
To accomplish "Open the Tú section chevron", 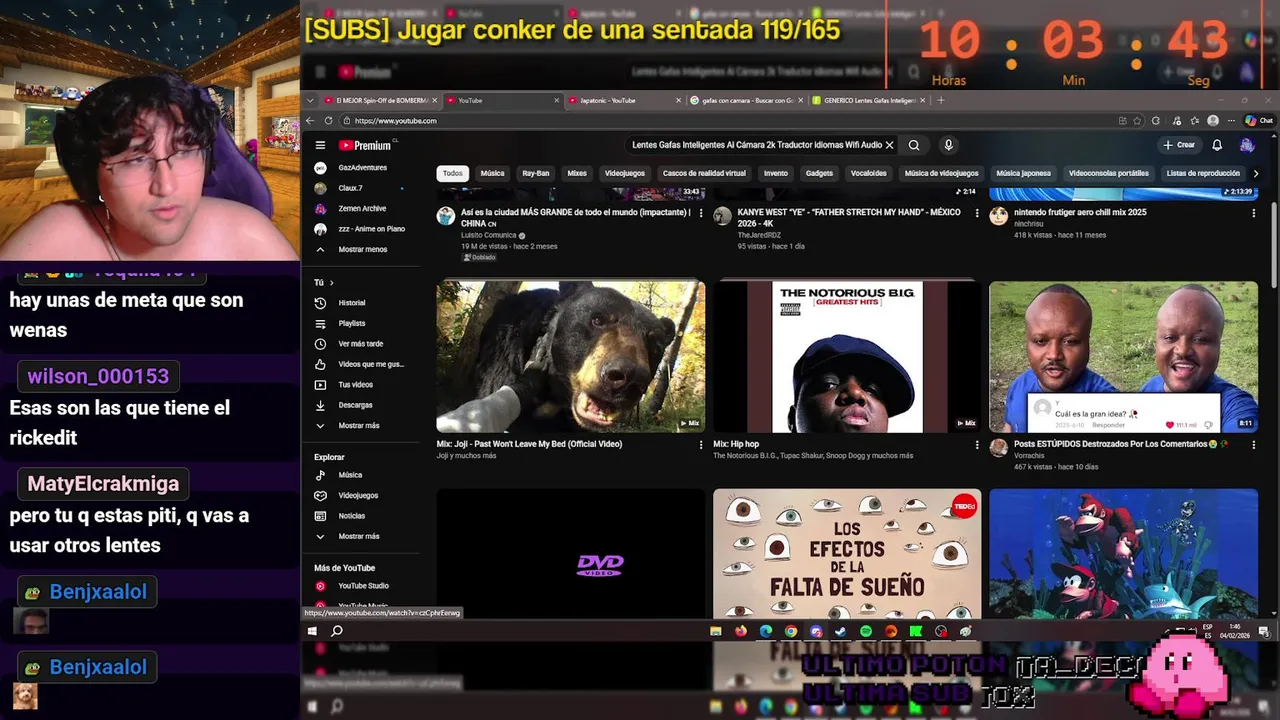I will [331, 283].
